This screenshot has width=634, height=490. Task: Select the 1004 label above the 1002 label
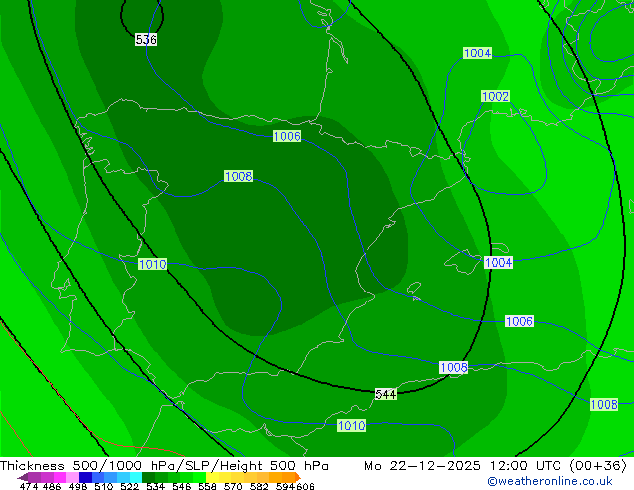click(478, 53)
